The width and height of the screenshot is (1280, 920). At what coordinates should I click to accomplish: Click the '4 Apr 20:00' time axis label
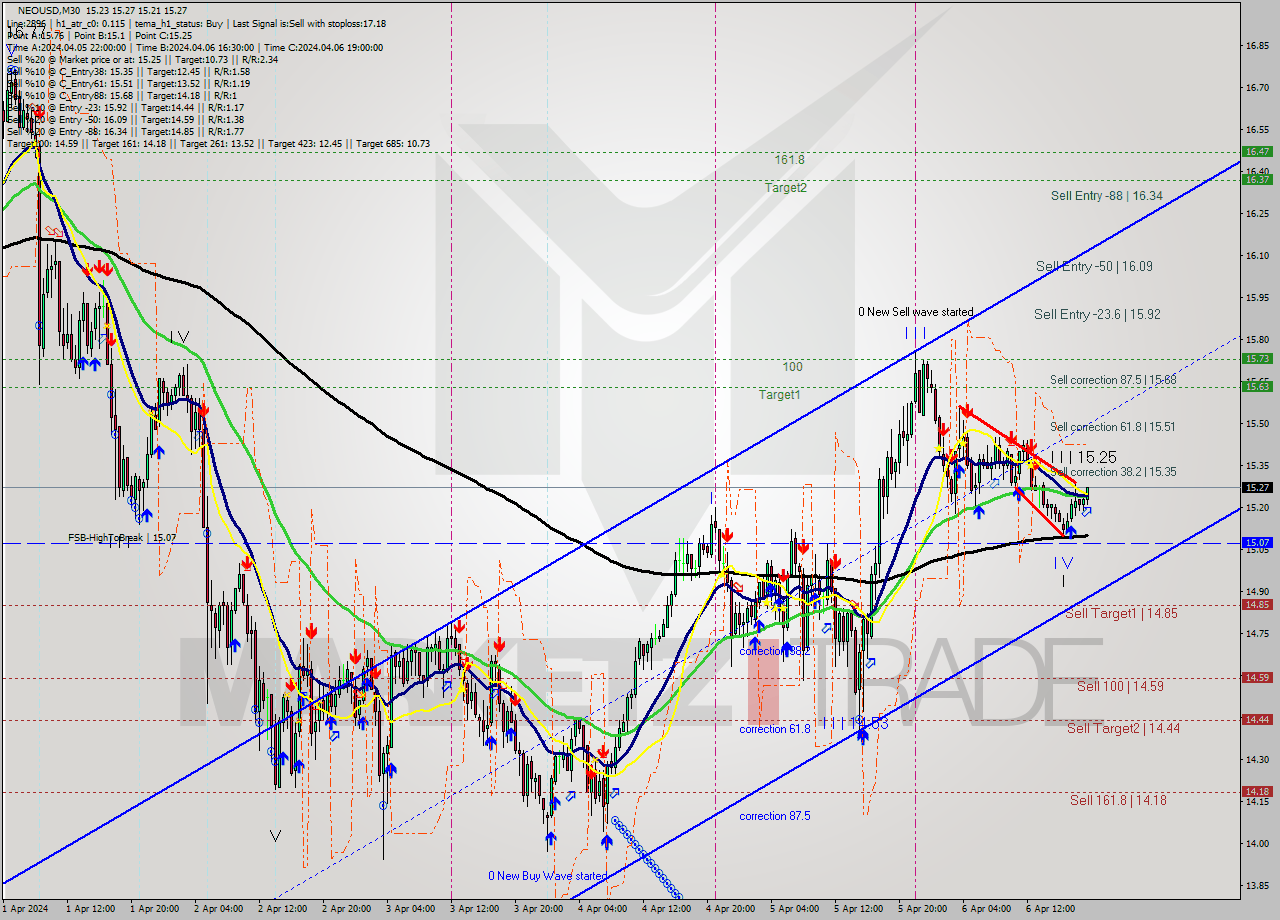[x=731, y=909]
